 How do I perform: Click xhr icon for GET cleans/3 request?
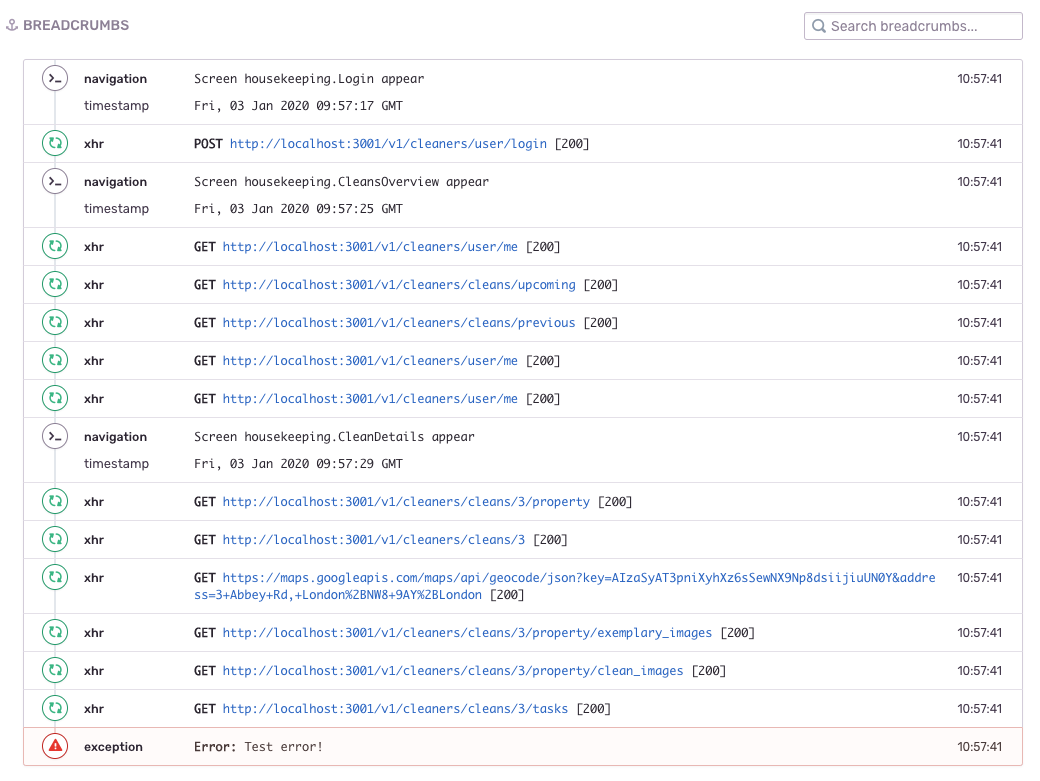[55, 539]
